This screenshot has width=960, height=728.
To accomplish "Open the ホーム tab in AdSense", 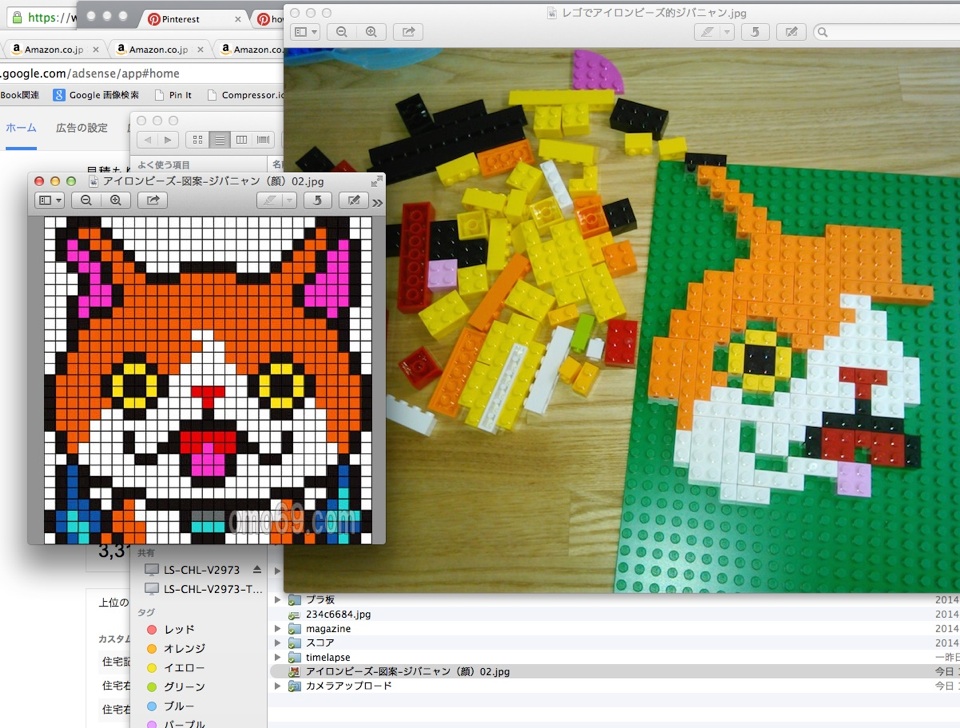I will pos(21,128).
